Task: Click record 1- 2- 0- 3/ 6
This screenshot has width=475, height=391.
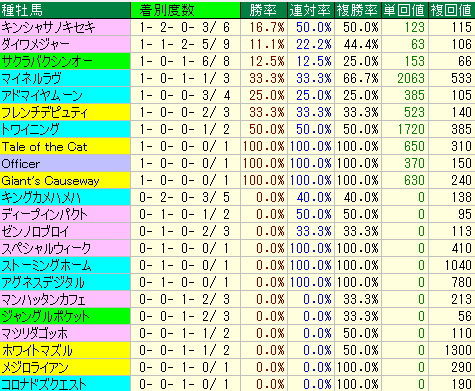Action: 186,27
